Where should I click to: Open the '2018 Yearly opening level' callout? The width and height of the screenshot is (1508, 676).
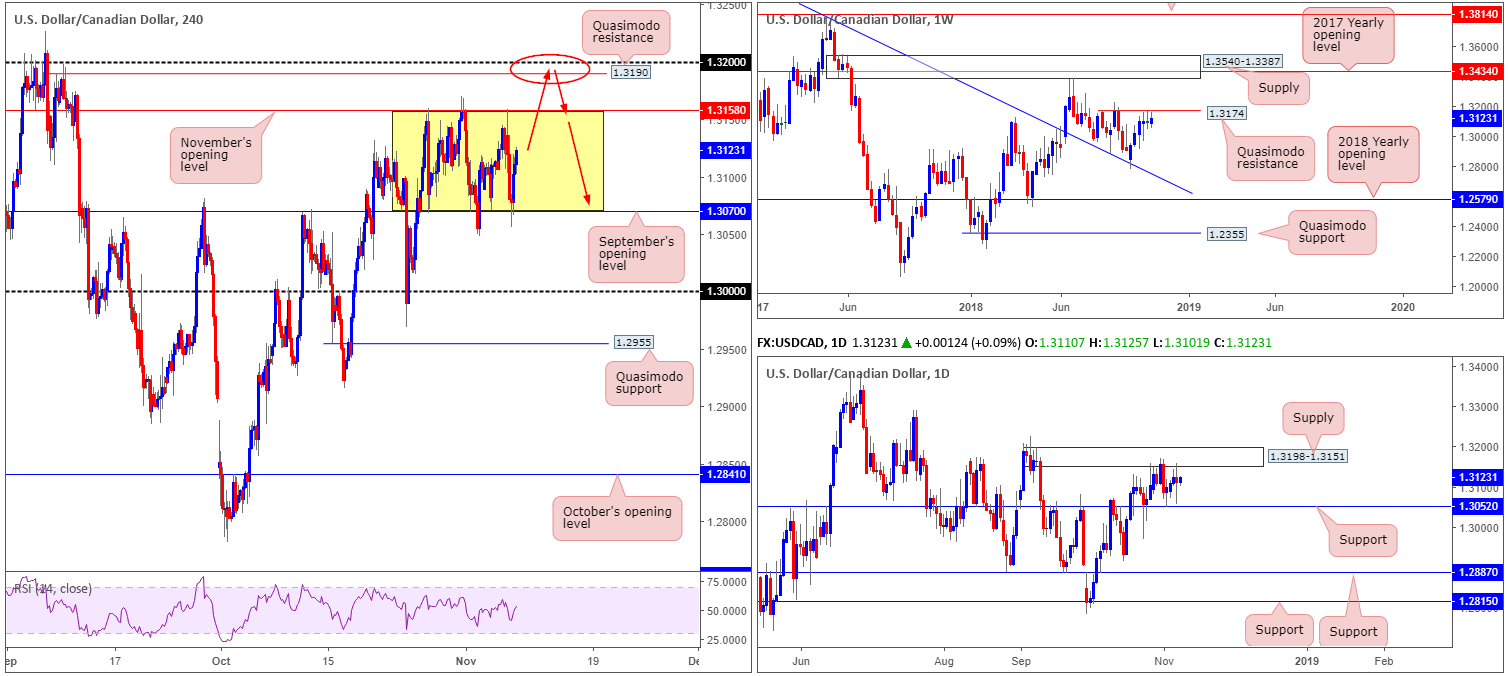tap(1374, 155)
